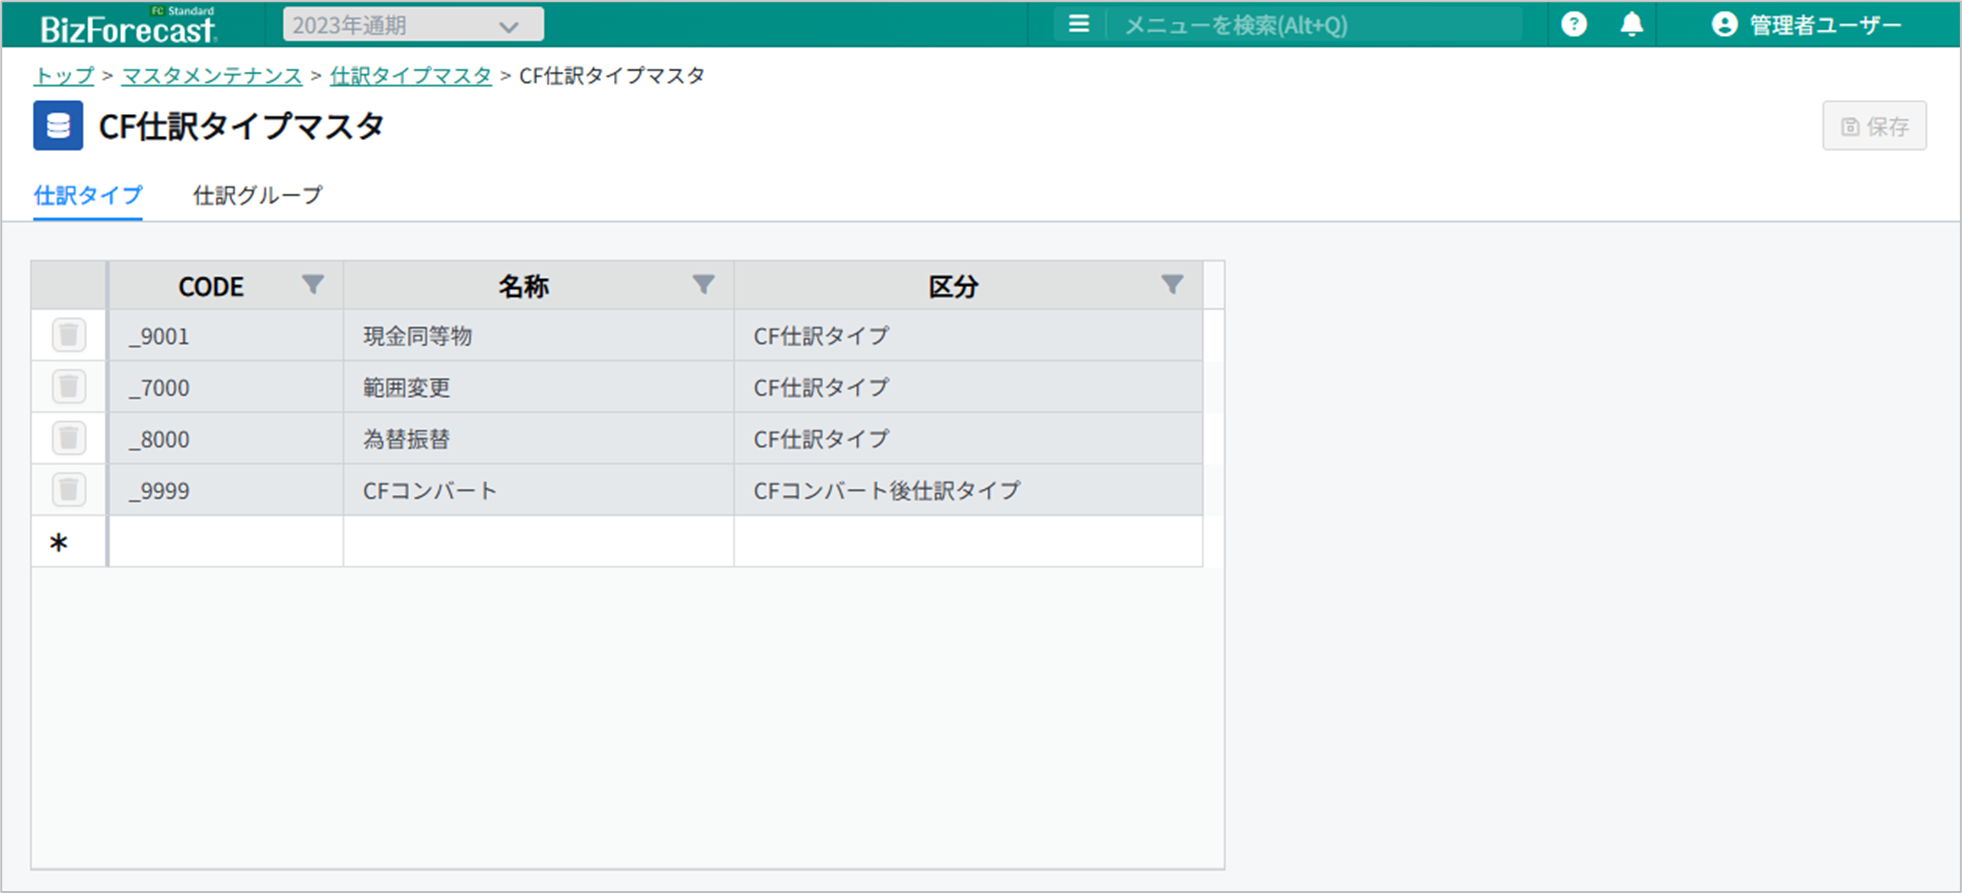Click the 保存 button

coord(1874,126)
